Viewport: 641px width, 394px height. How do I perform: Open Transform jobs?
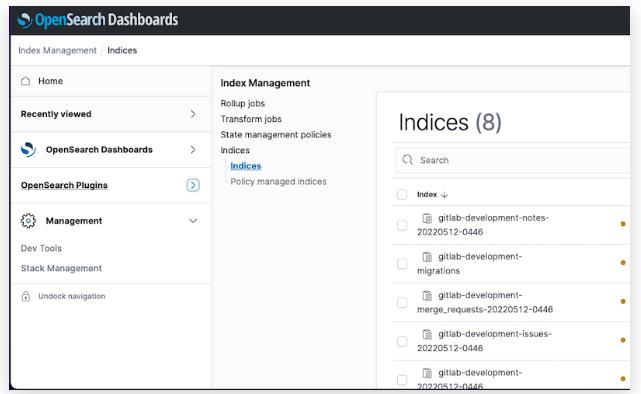click(x=251, y=119)
